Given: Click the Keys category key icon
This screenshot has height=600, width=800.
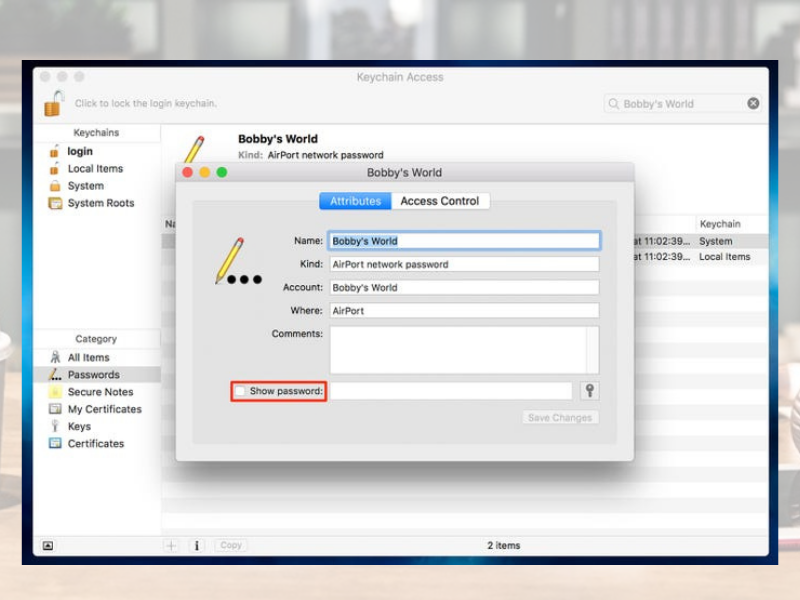Looking at the screenshot, I should click(x=55, y=426).
